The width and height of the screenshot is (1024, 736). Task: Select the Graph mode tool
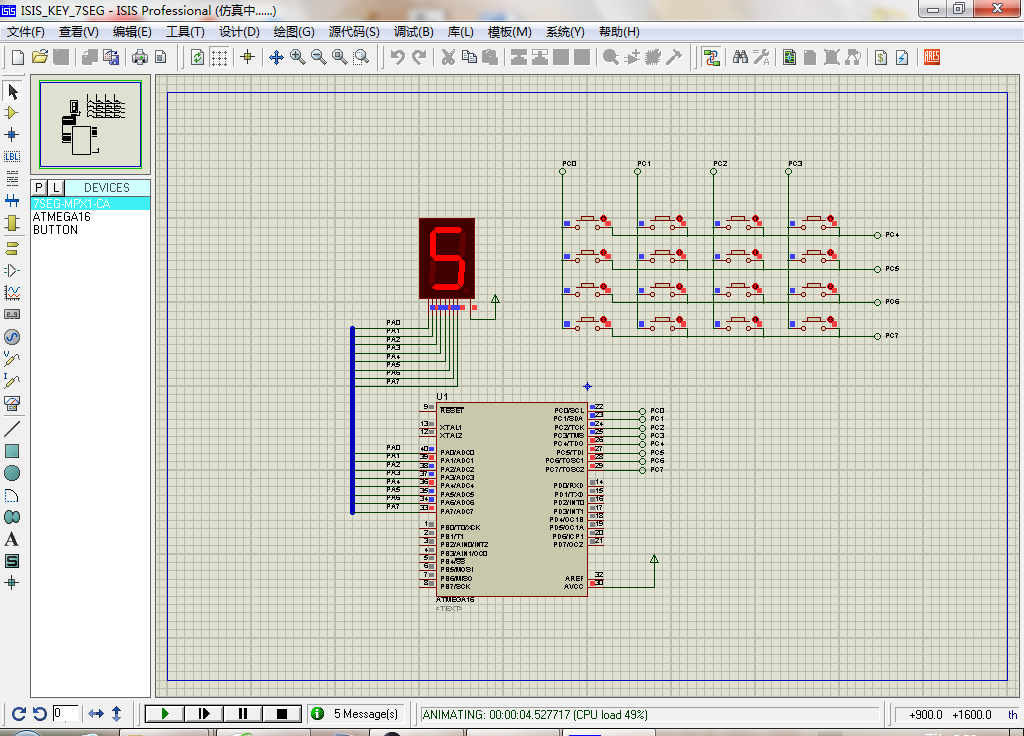[12, 293]
